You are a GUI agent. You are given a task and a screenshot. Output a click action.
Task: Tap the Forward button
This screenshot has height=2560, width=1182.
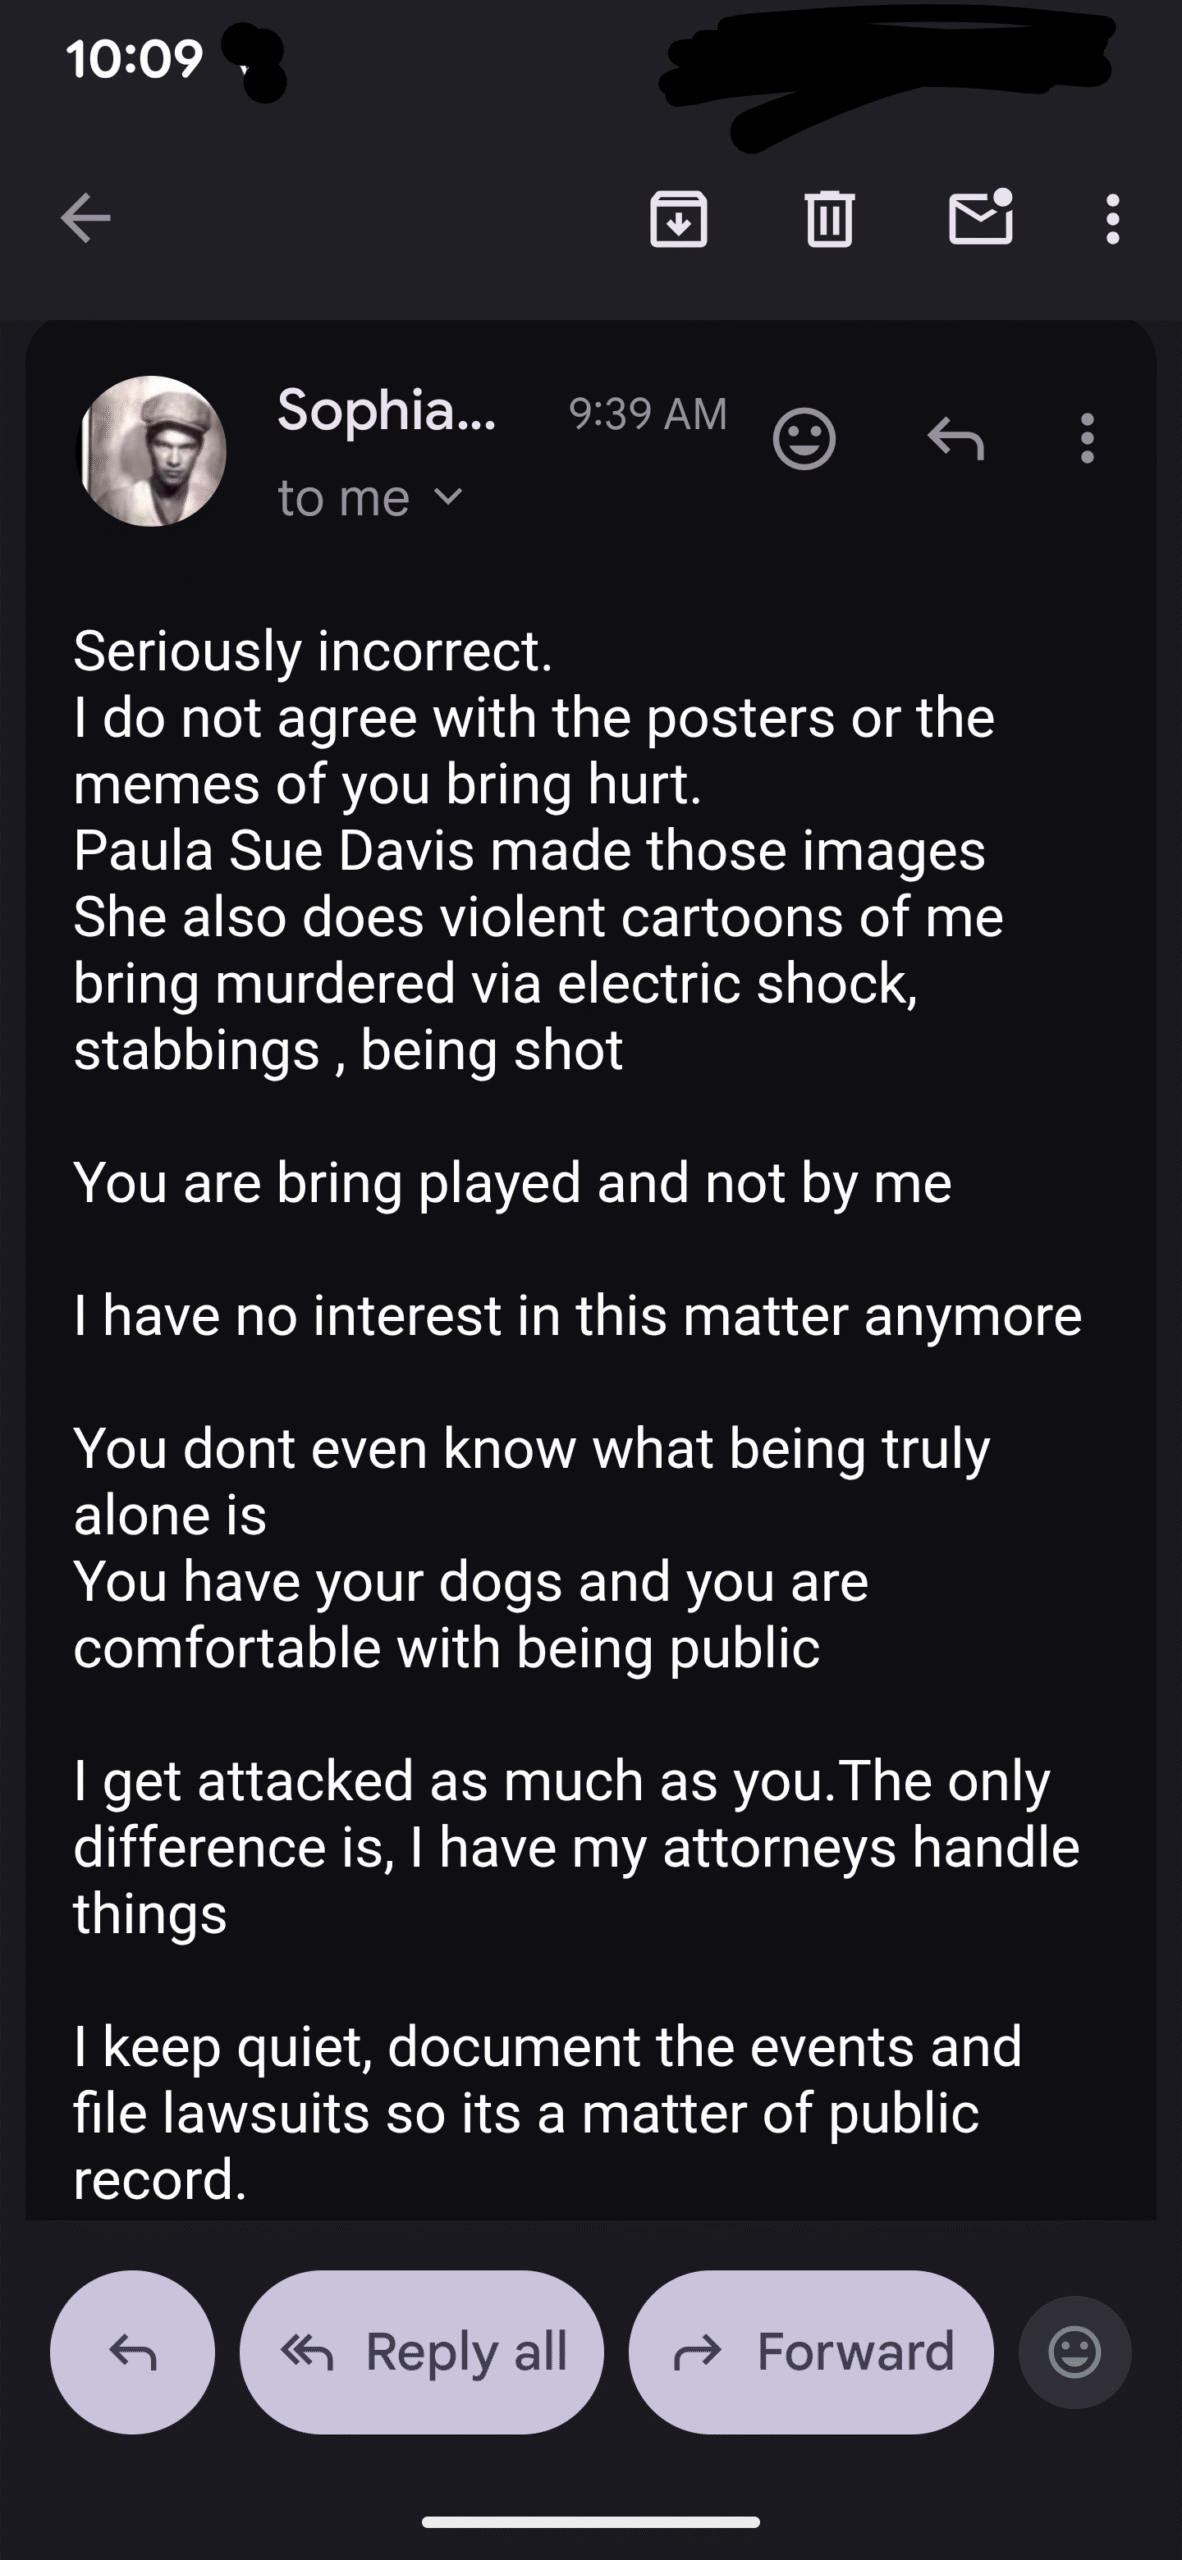pyautogui.click(x=811, y=2351)
